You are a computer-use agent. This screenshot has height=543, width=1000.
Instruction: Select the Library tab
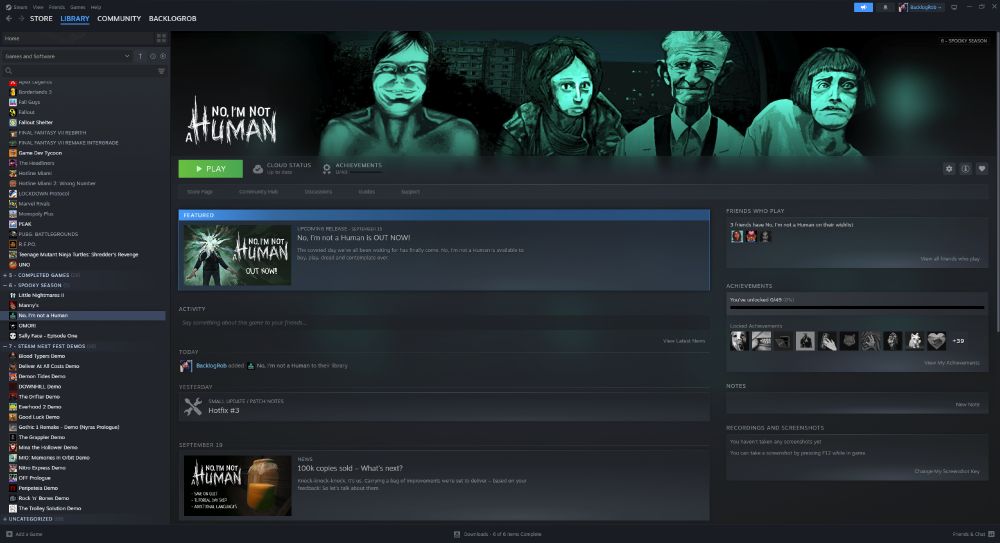[75, 19]
